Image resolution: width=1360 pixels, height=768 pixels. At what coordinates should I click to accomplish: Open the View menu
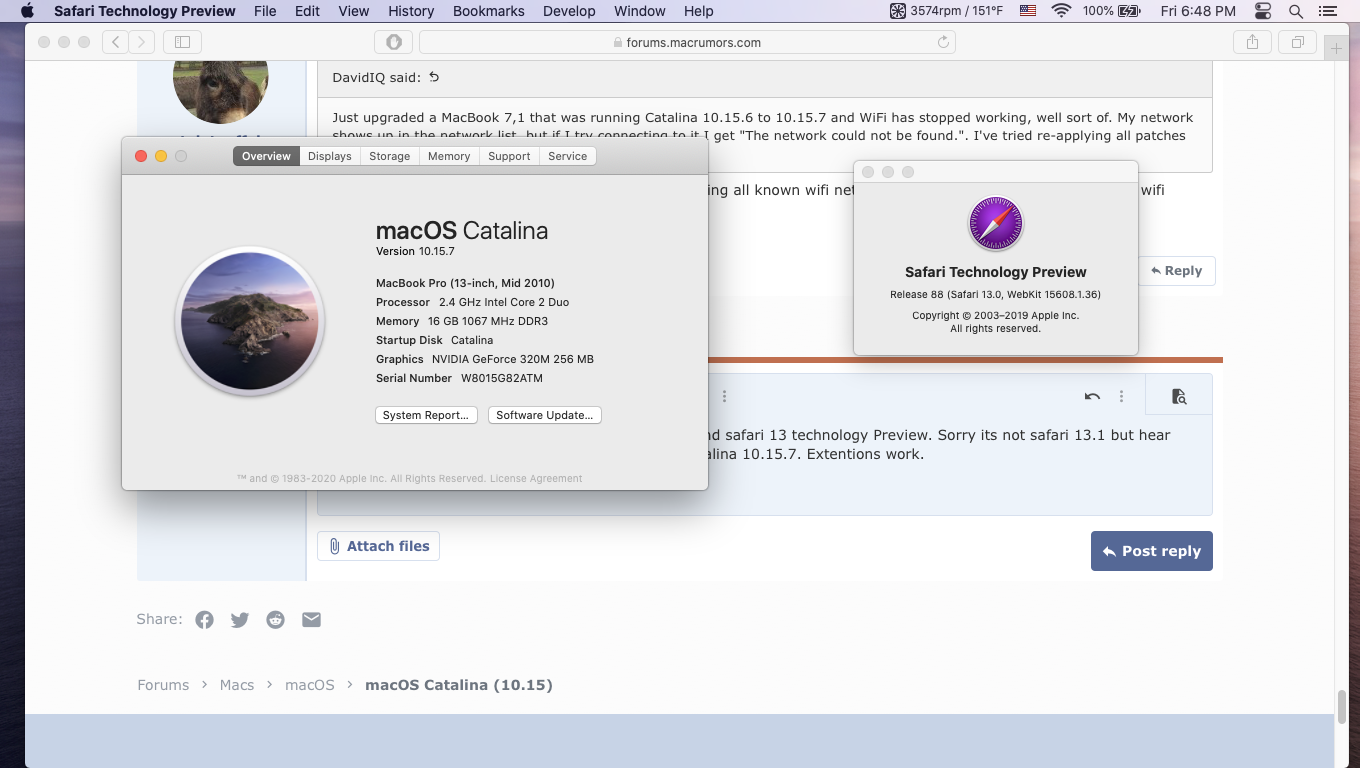coord(354,11)
